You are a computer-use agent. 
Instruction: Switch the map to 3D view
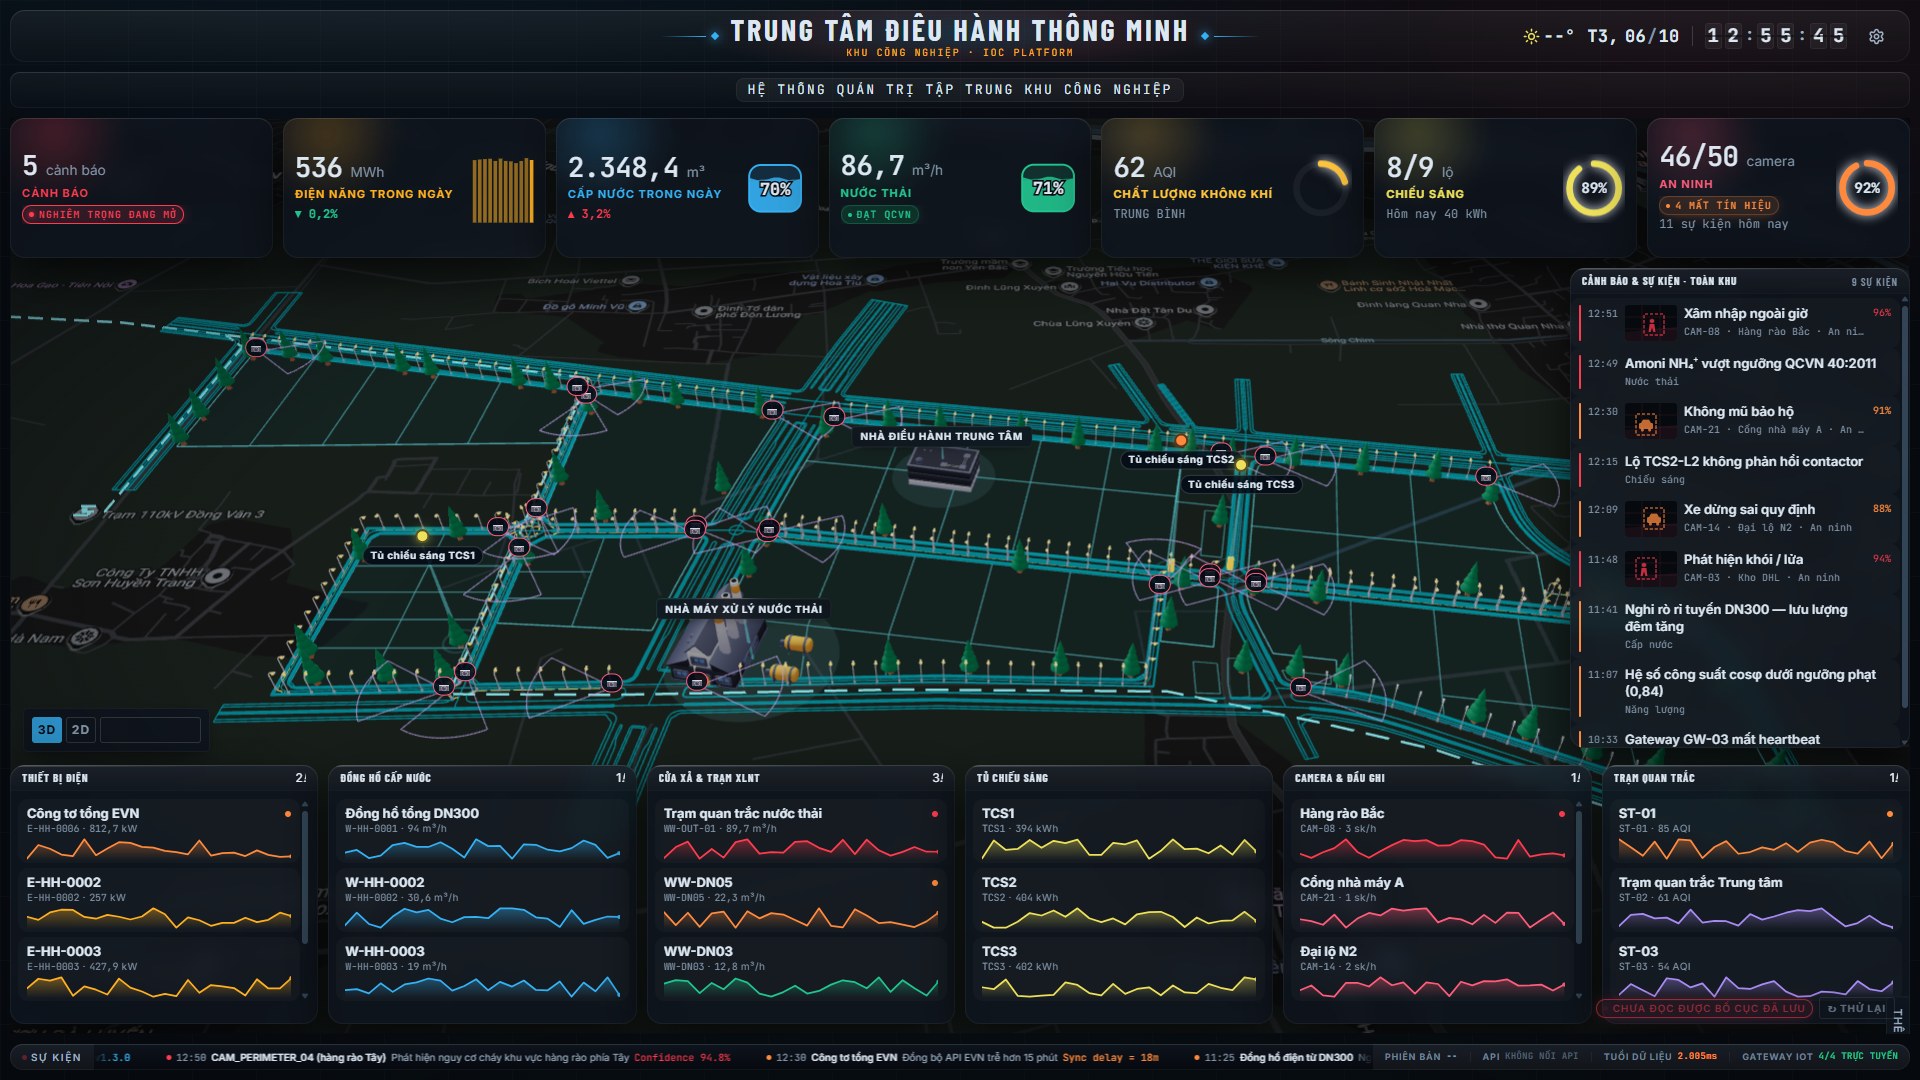tap(46, 730)
